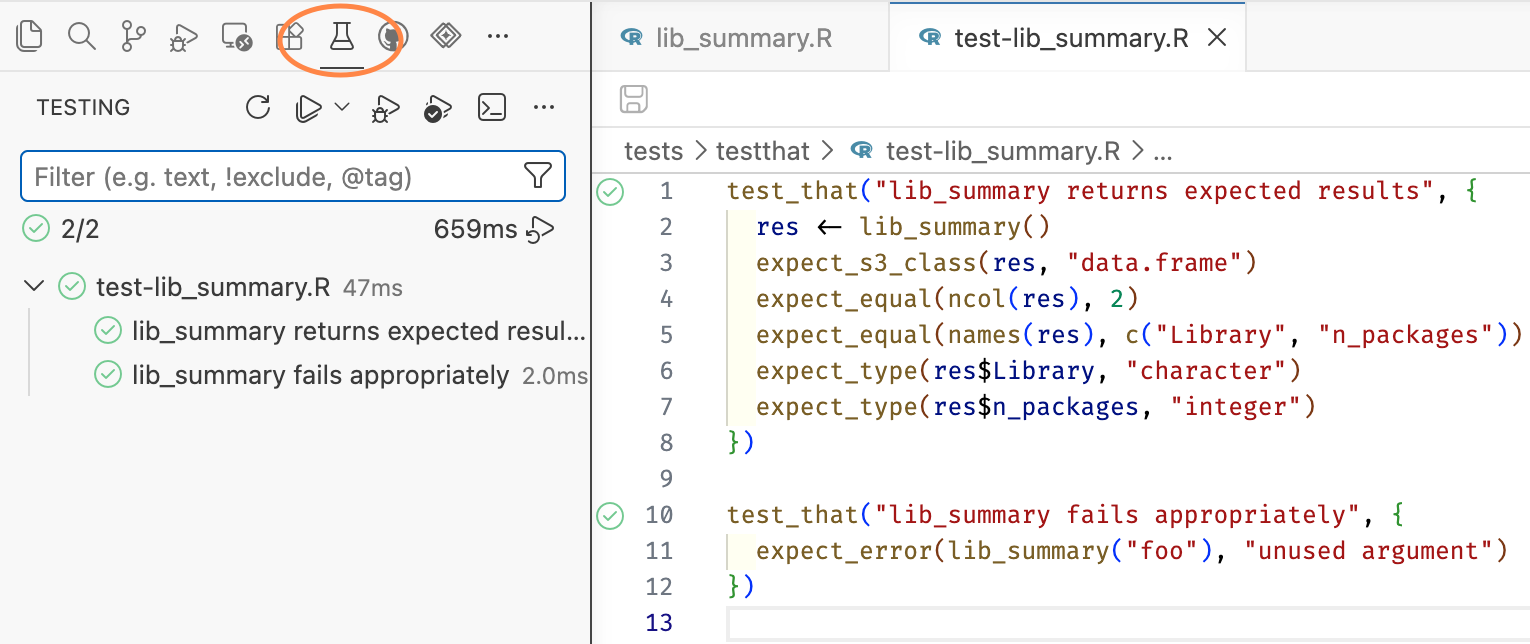Viewport: 1530px width, 644px height.
Task: Show test output terminal icon
Action: 491,107
